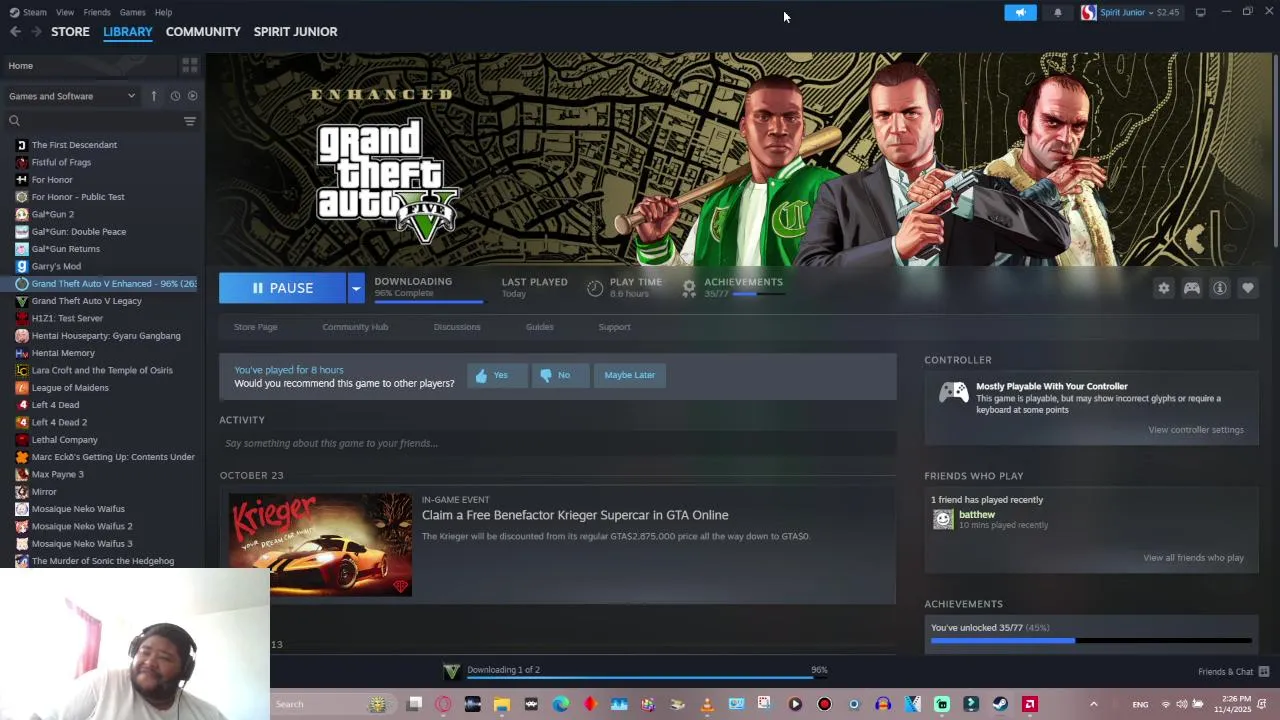Switch to grid collections view icon
Image resolution: width=1280 pixels, height=720 pixels.
189,66
